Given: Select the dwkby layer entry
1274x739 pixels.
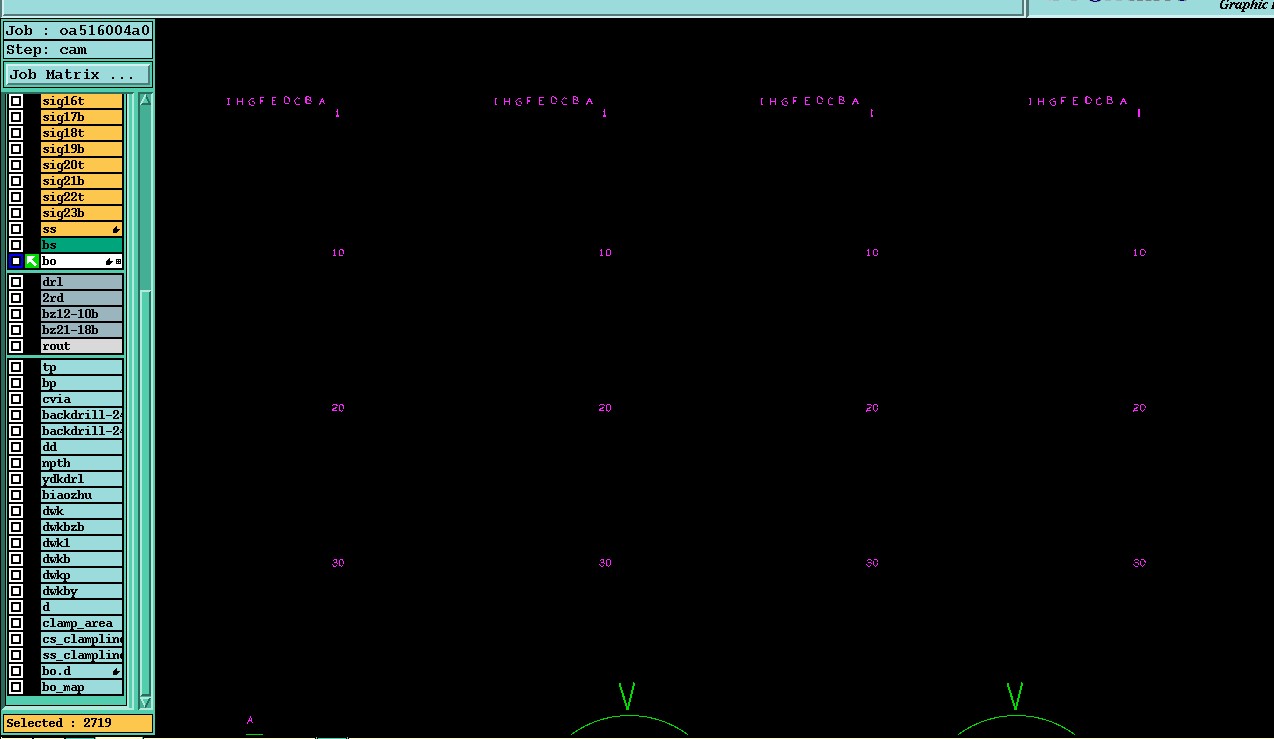Looking at the screenshot, I should 82,591.
